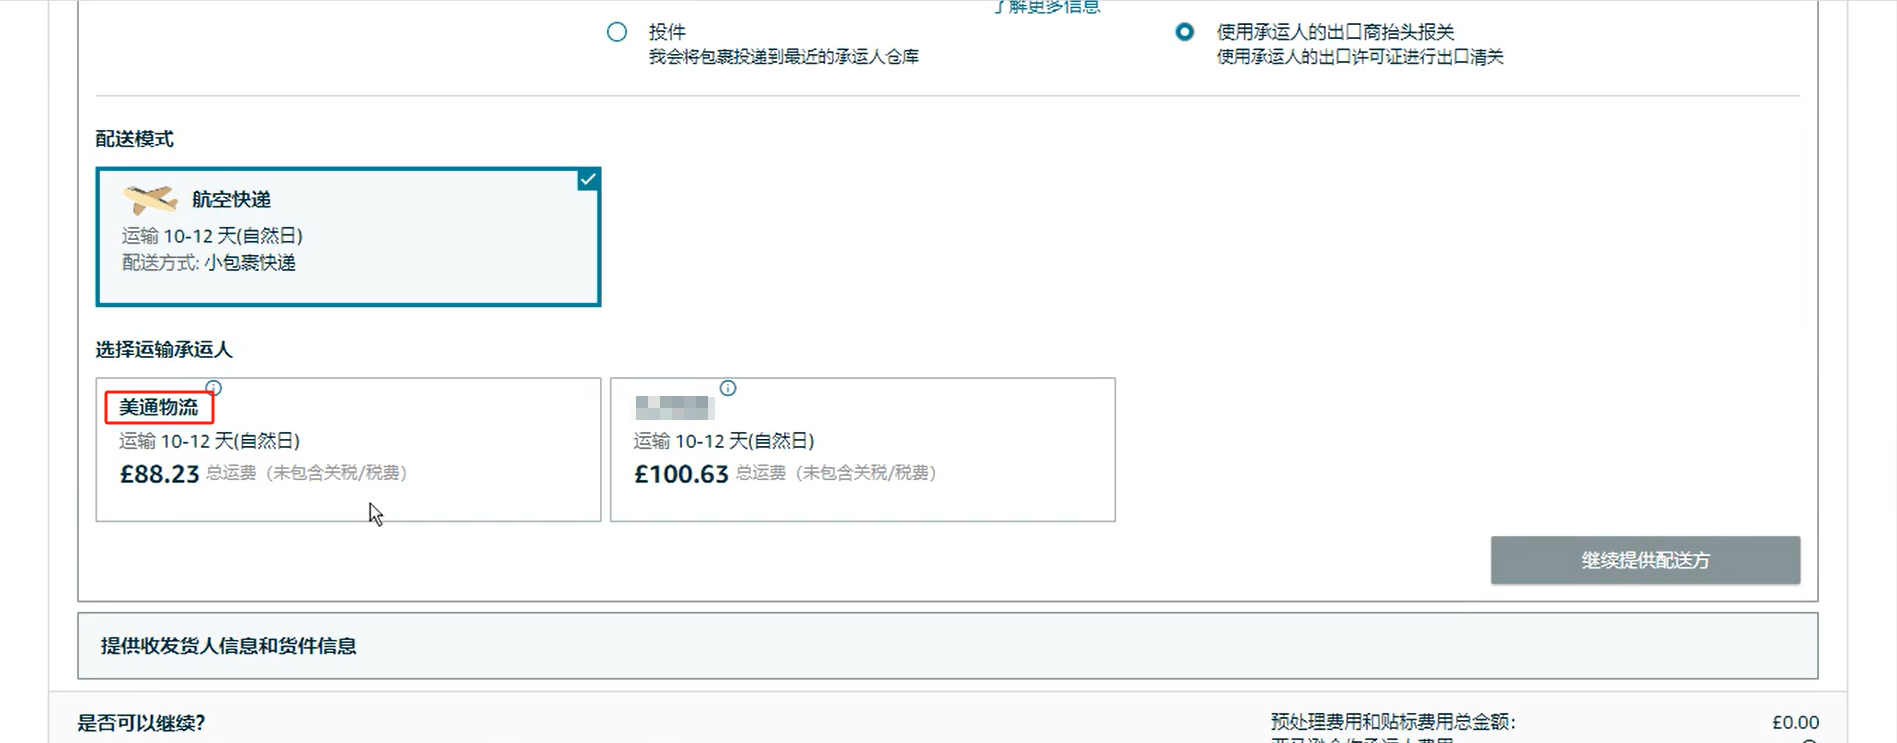
Task: Click 预处理费用和贴标费用总金额 label
Action: coord(1393,722)
